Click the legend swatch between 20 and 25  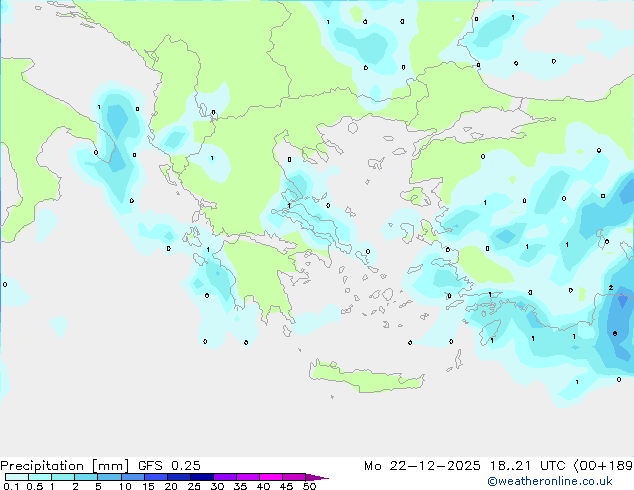pyautogui.click(x=178, y=477)
